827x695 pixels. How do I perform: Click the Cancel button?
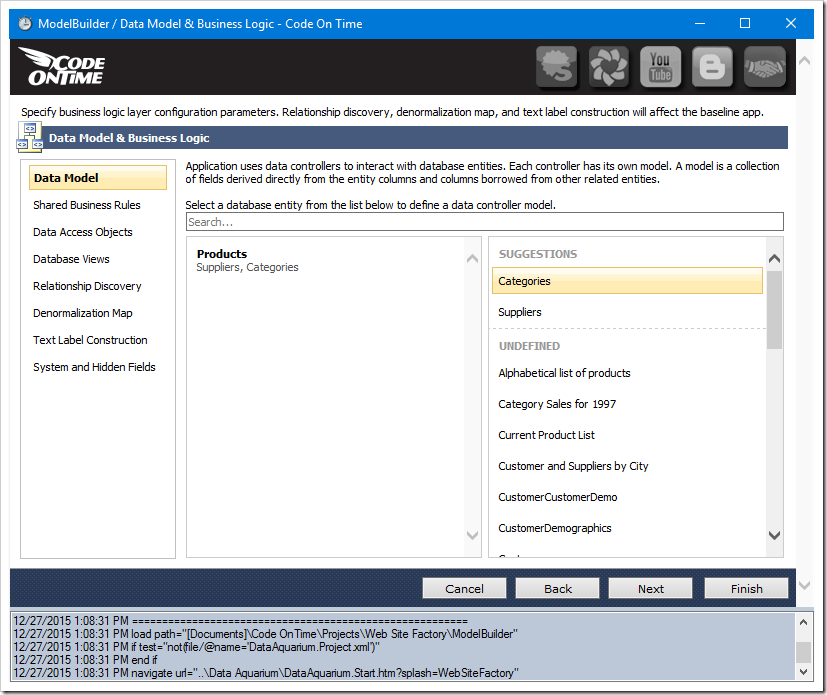pos(464,588)
